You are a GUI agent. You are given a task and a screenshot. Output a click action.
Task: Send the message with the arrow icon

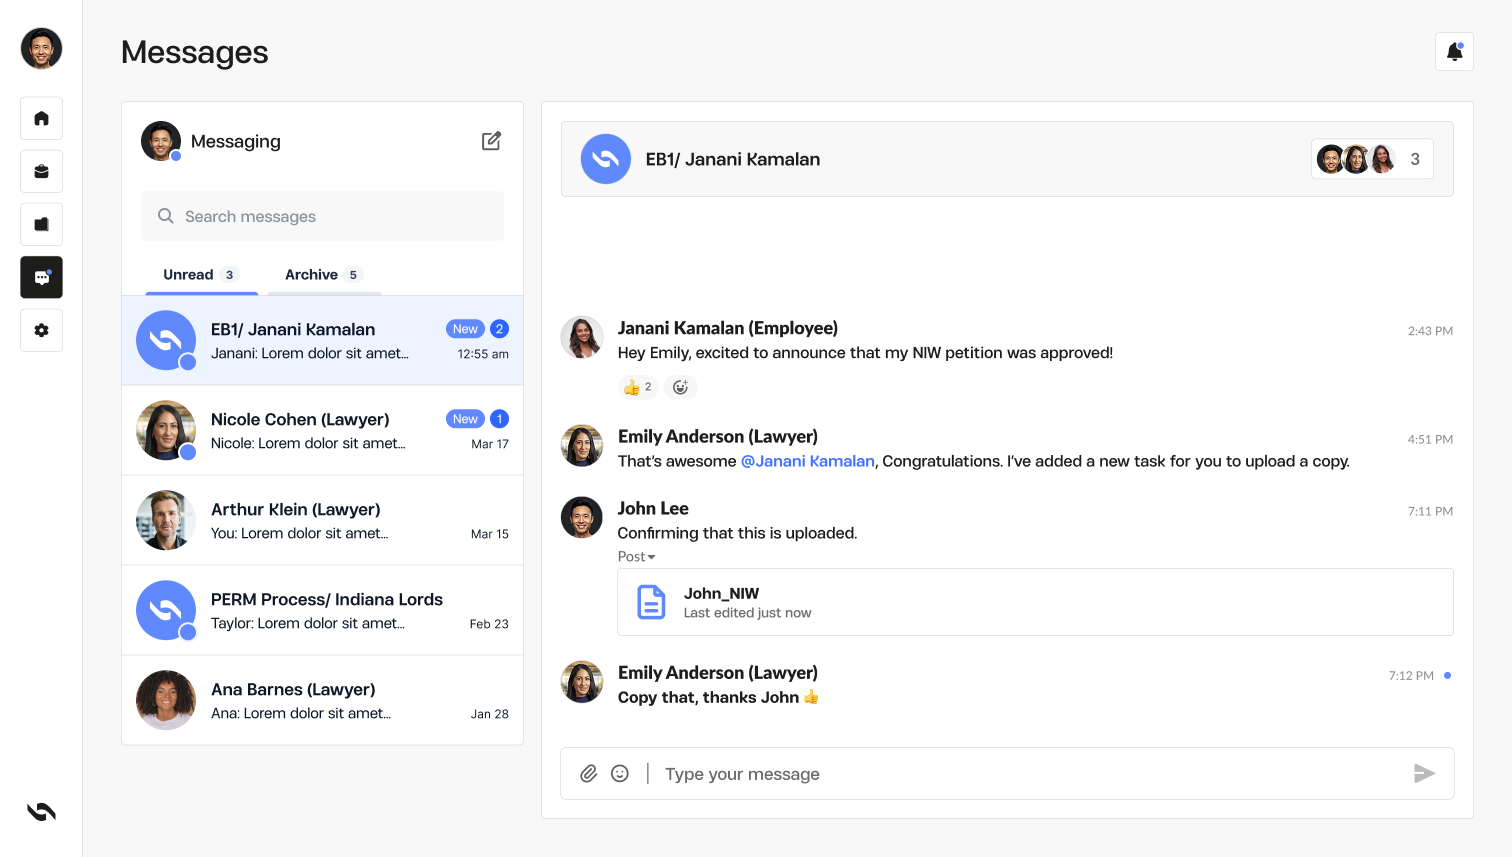(x=1424, y=773)
